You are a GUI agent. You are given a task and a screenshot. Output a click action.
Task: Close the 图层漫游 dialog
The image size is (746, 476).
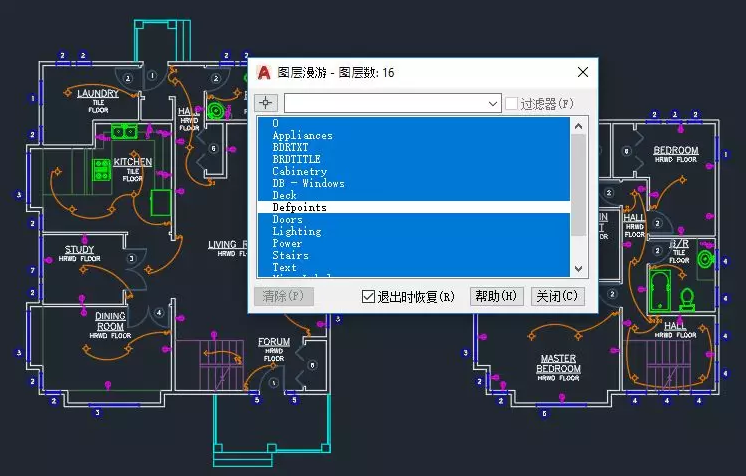[x=583, y=72]
